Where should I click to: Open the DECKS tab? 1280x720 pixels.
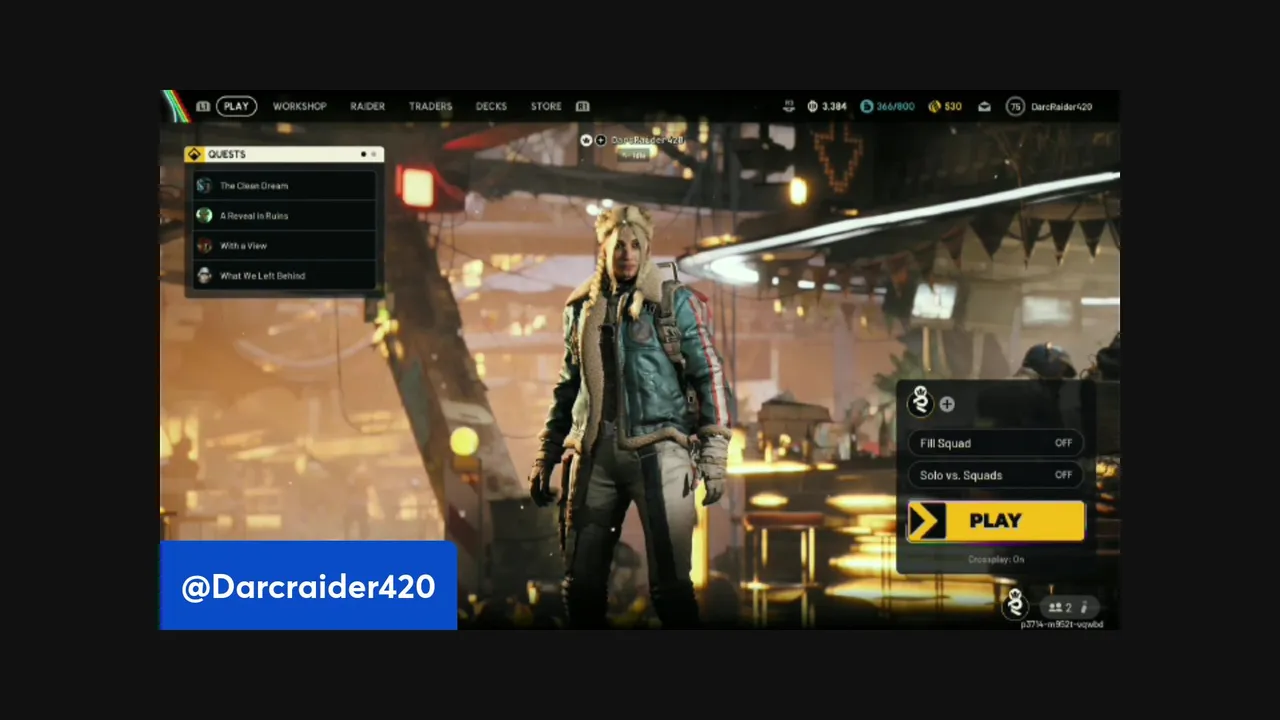coord(491,106)
